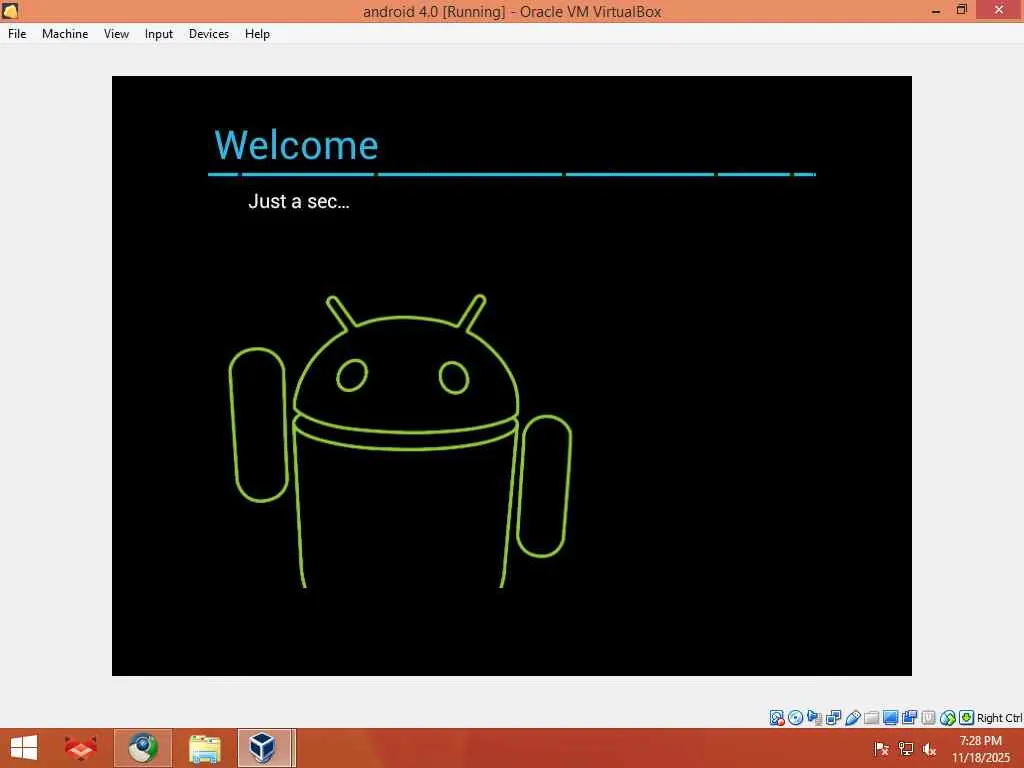The image size is (1024, 768).
Task: Click the audio status icon in VirtualBox
Action: tap(814, 718)
